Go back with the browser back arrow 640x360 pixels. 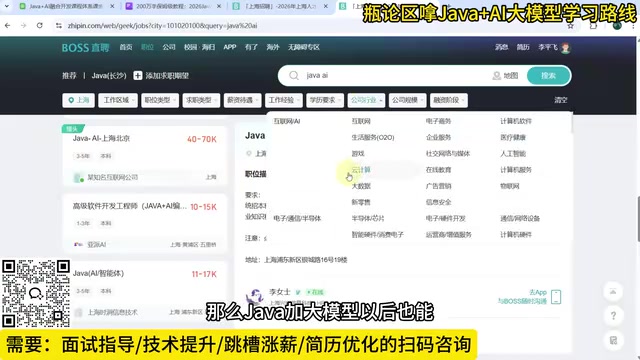point(7,25)
